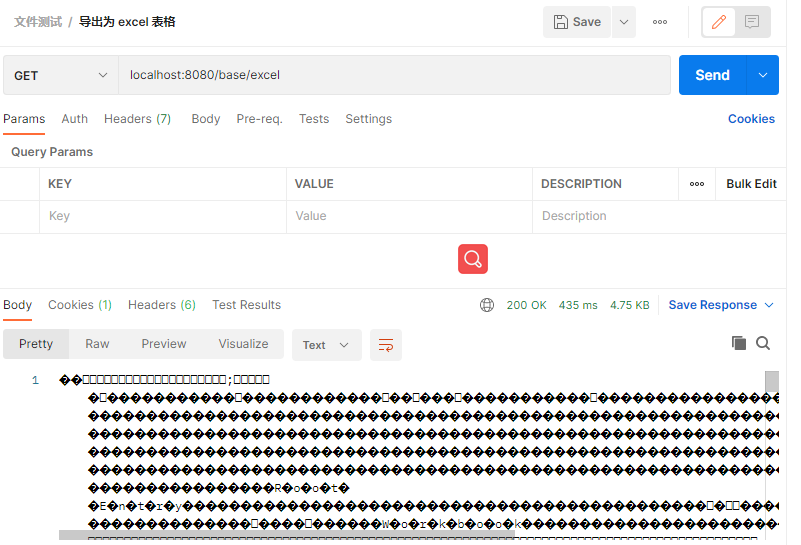Click the globe network info icon

(x=487, y=305)
